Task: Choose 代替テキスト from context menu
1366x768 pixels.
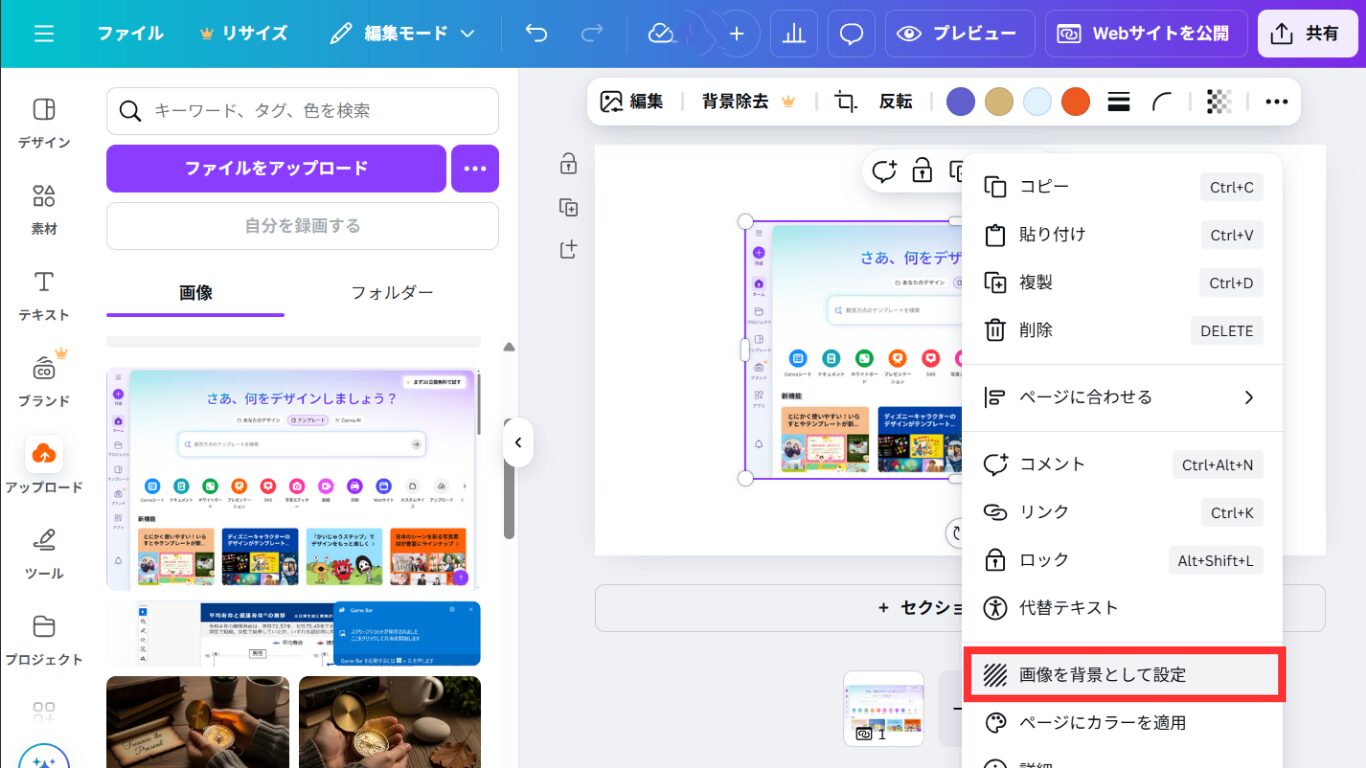Action: coord(1121,607)
